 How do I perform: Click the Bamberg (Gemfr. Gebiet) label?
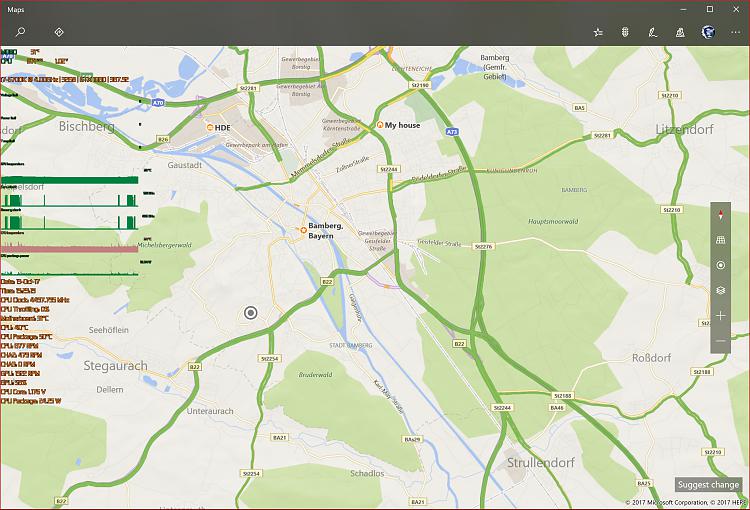tap(495, 67)
